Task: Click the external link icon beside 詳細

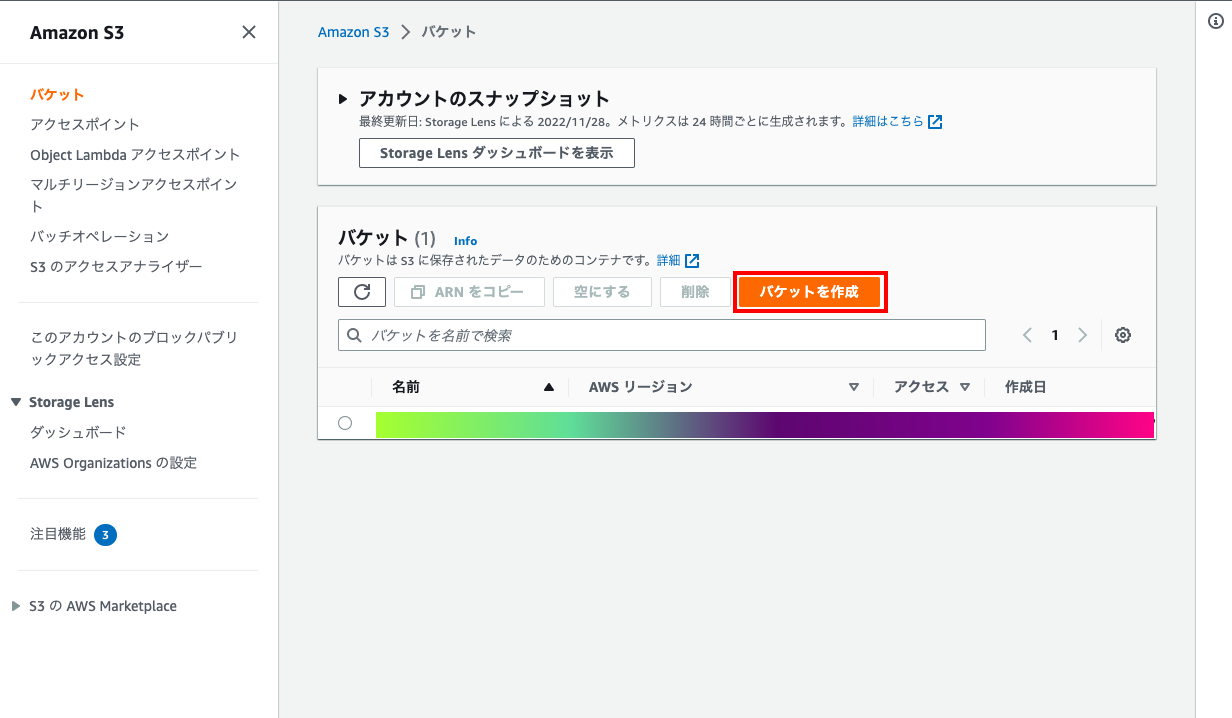Action: (692, 261)
